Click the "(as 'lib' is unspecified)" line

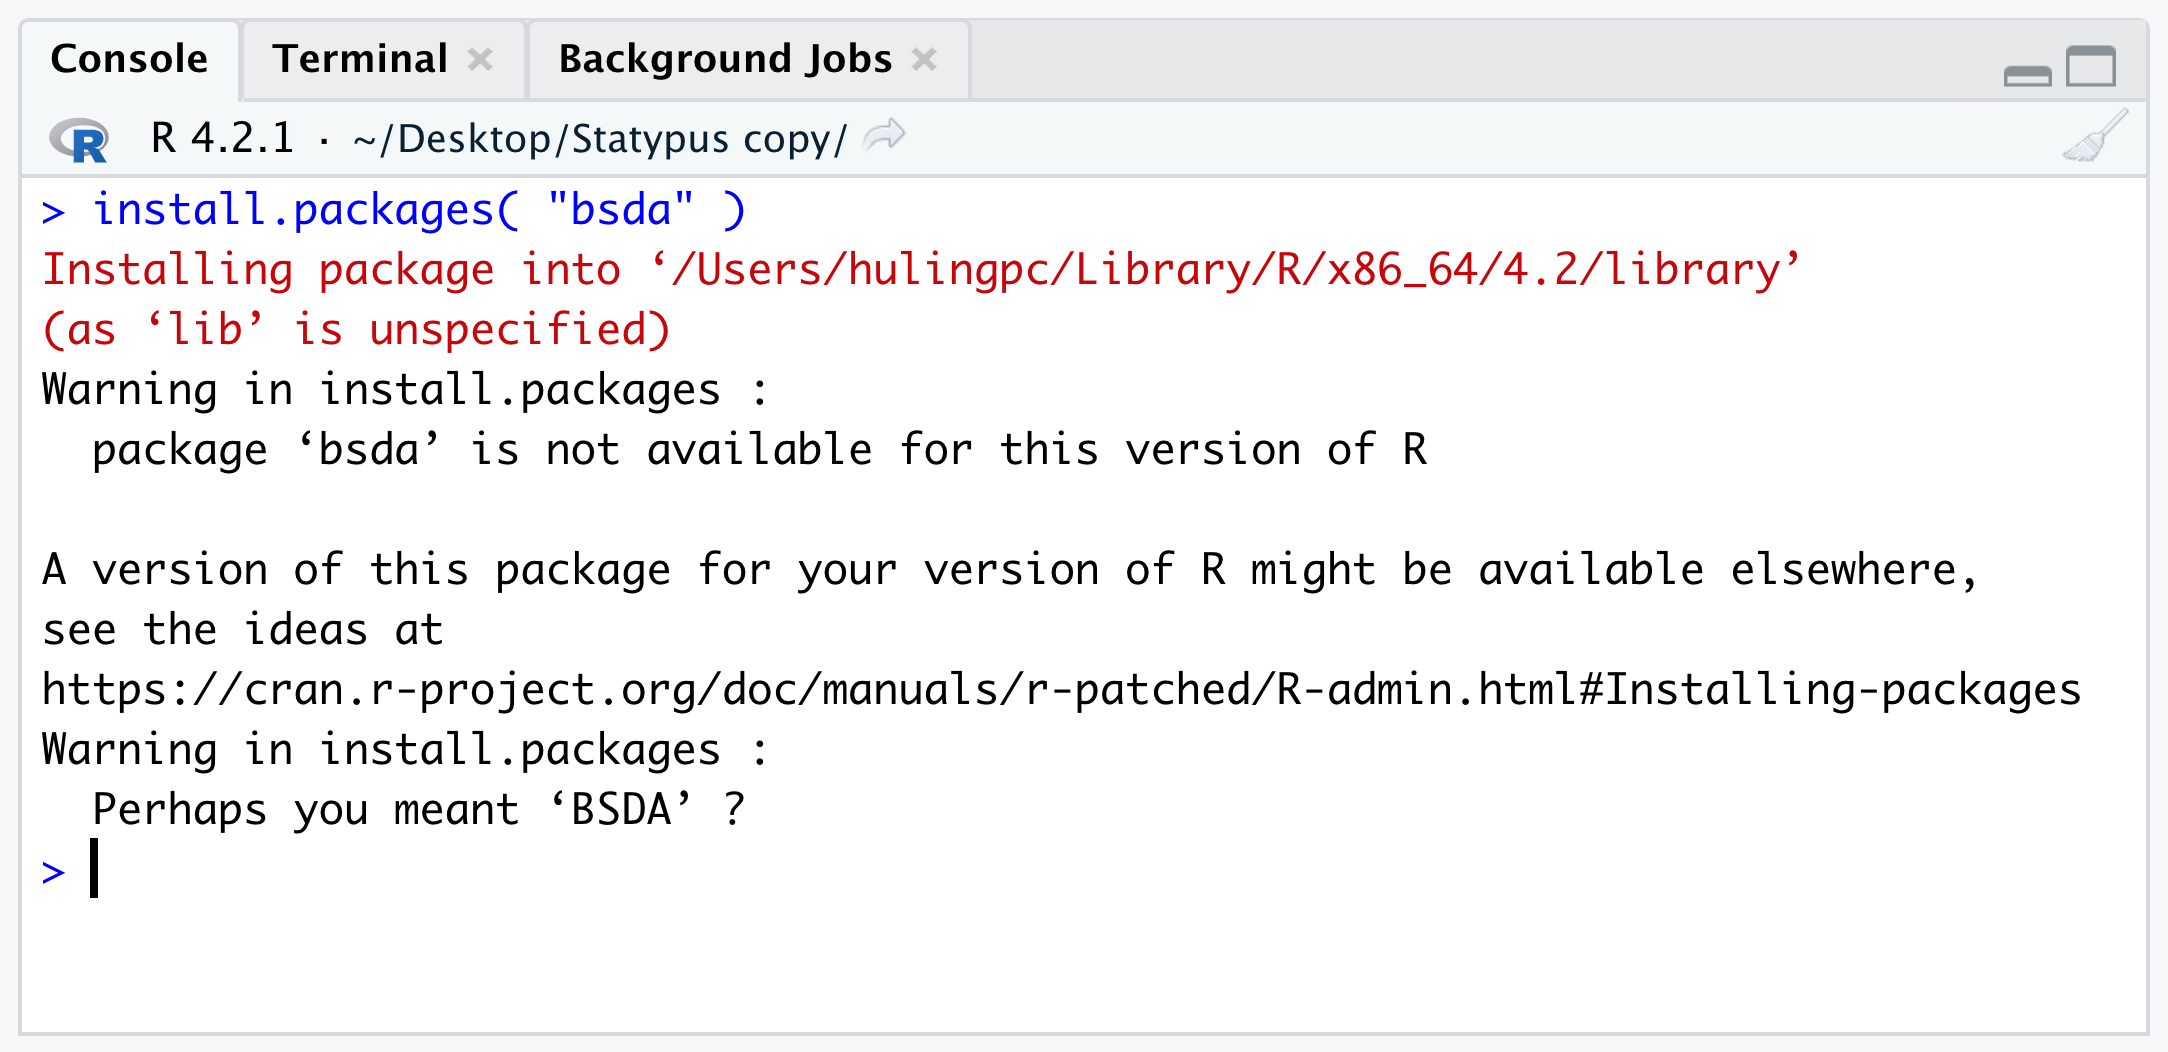(356, 330)
